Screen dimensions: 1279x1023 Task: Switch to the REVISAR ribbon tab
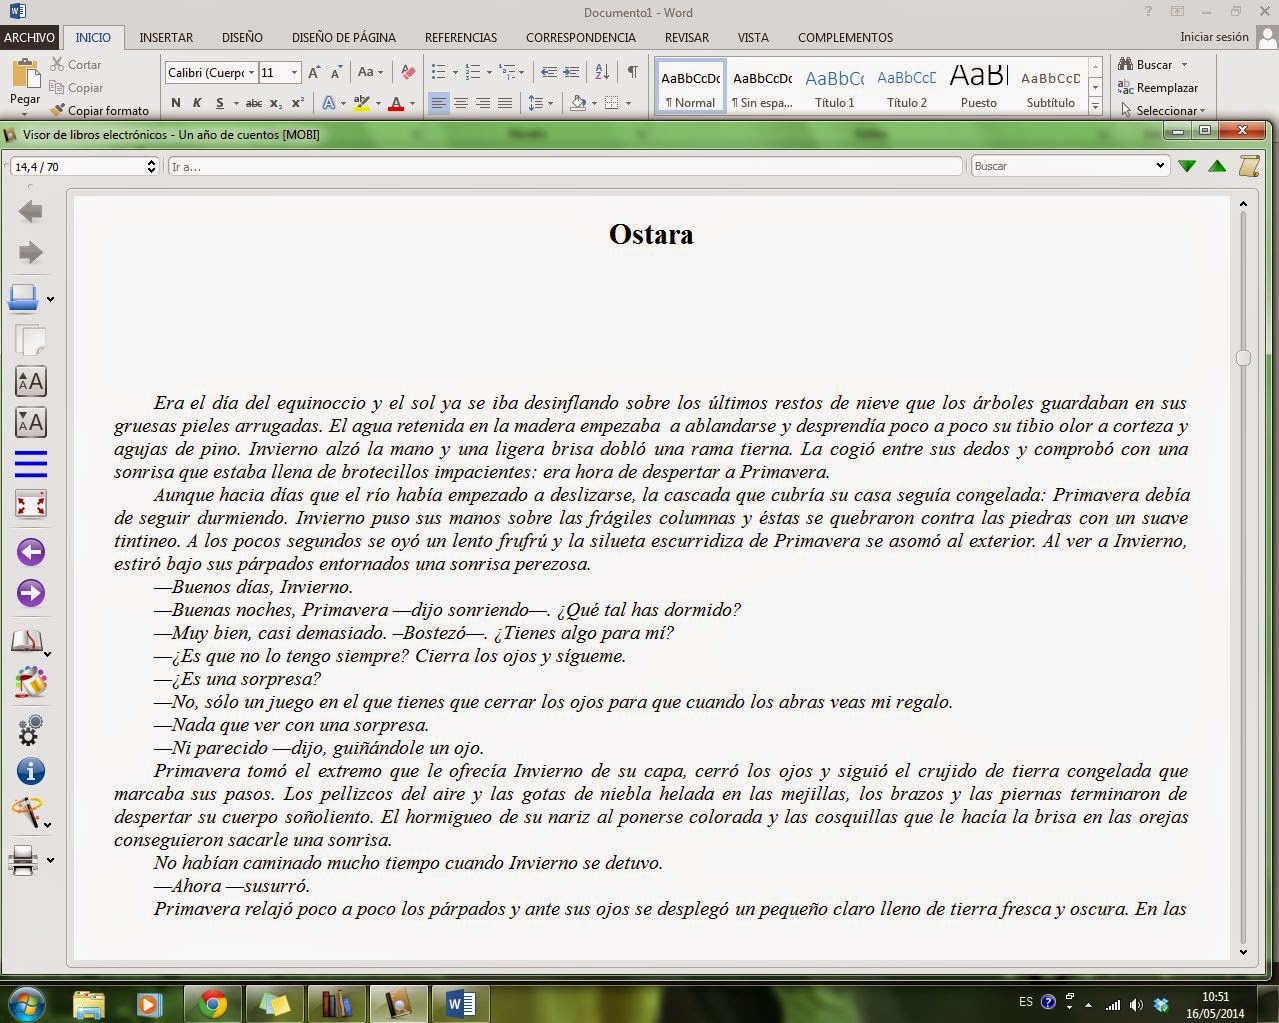coord(687,37)
